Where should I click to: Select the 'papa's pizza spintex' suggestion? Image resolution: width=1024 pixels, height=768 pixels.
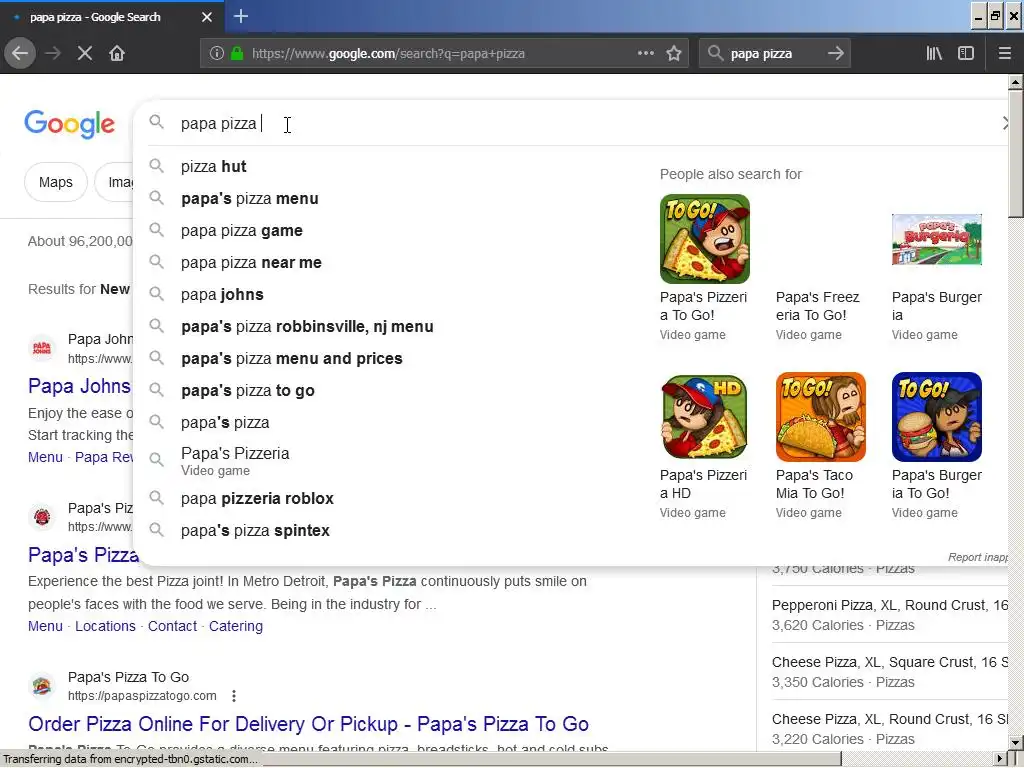point(255,530)
